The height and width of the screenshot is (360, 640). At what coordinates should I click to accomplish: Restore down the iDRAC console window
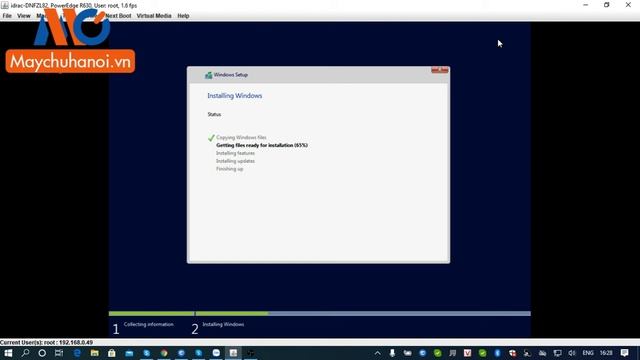[607, 5]
